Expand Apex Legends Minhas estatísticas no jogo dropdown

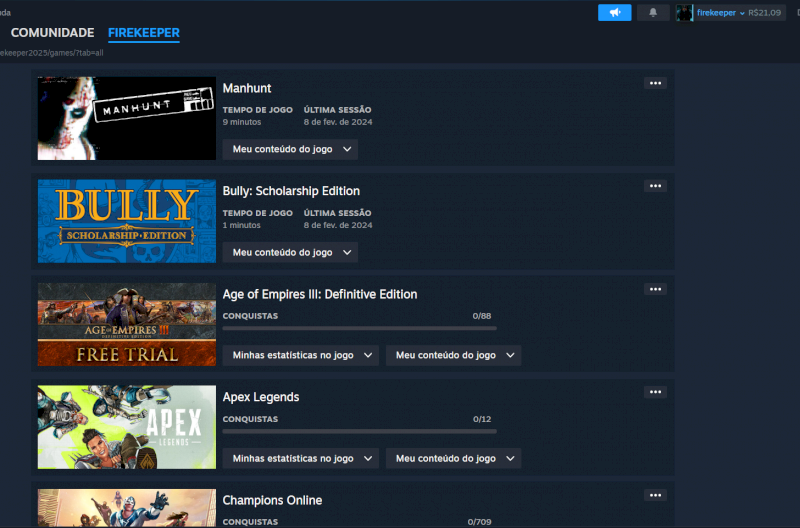(301, 459)
